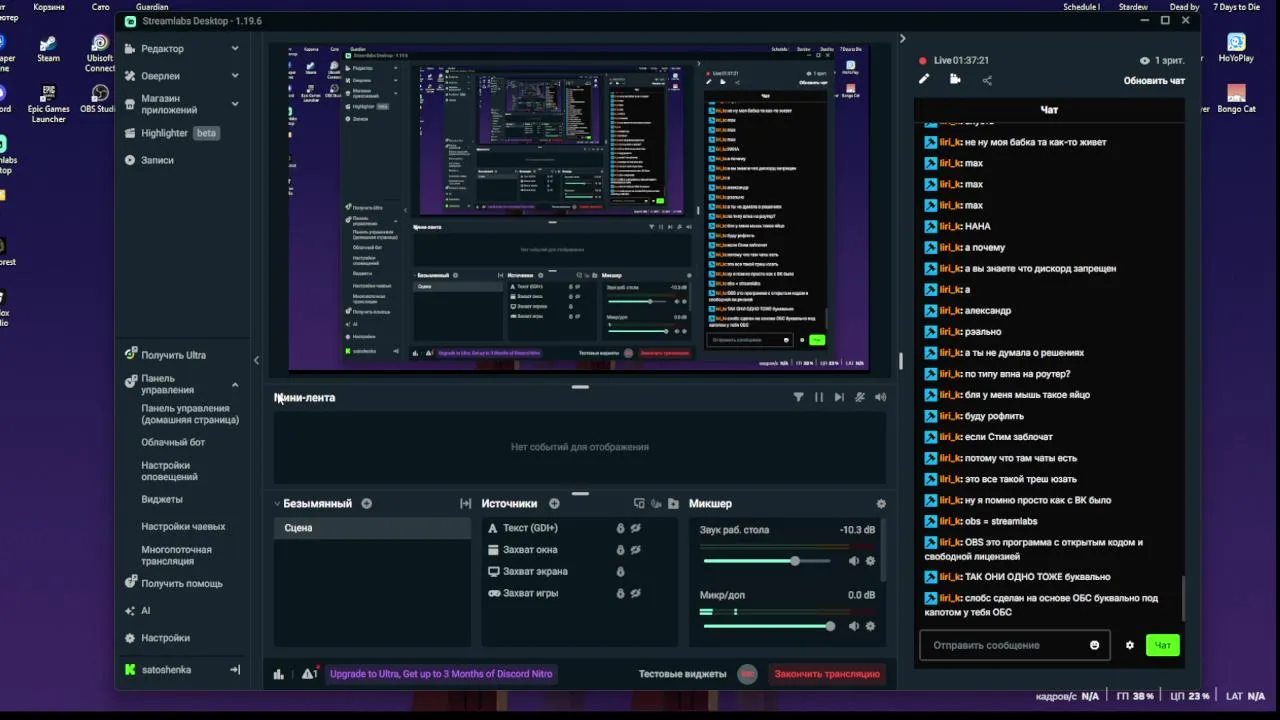
Task: Open Получить помощь in sidebar
Action: [173, 583]
